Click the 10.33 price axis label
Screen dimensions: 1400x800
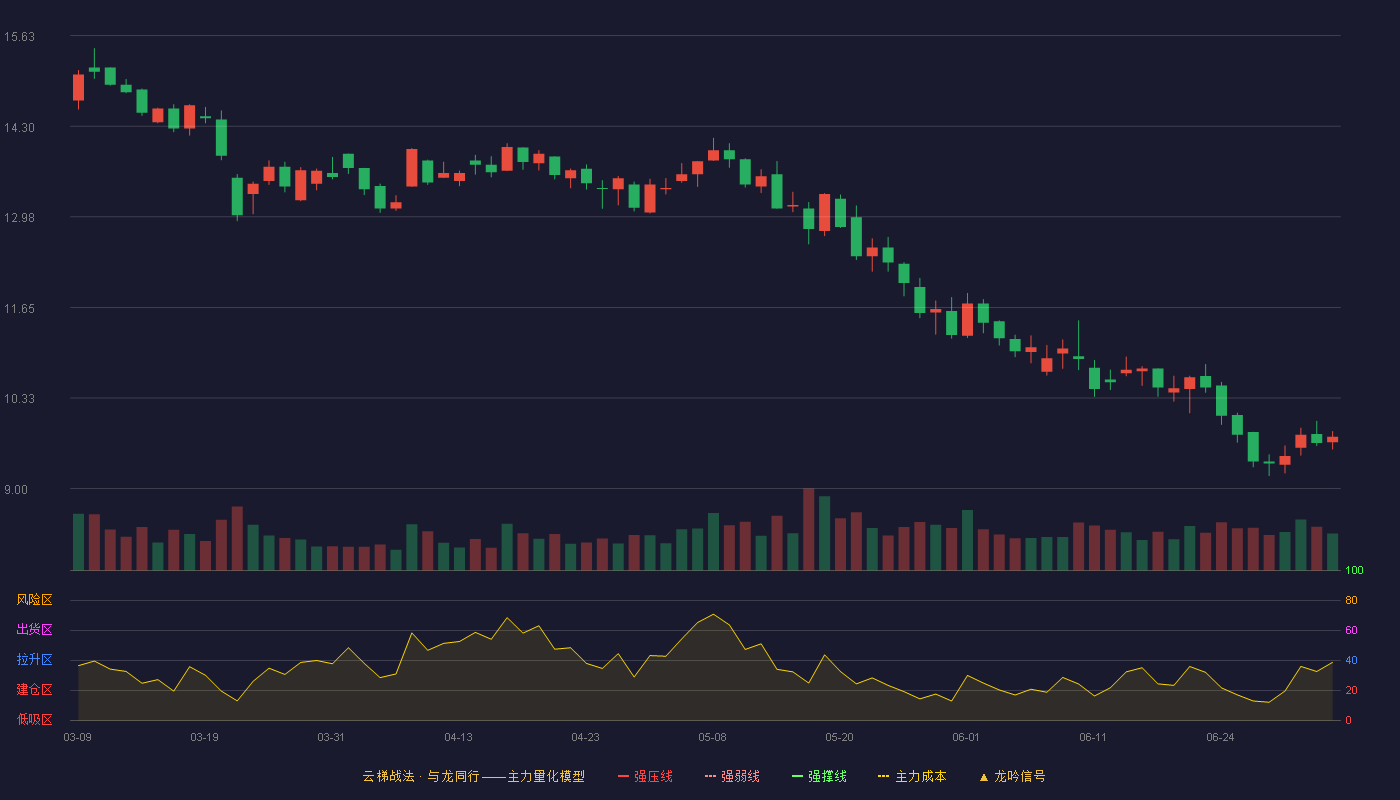click(19, 399)
